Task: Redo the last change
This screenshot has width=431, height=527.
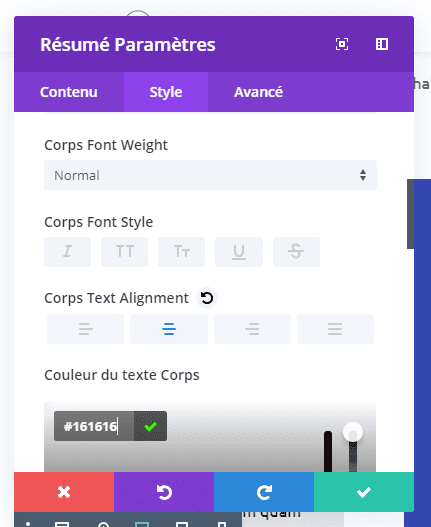Action: click(x=264, y=492)
